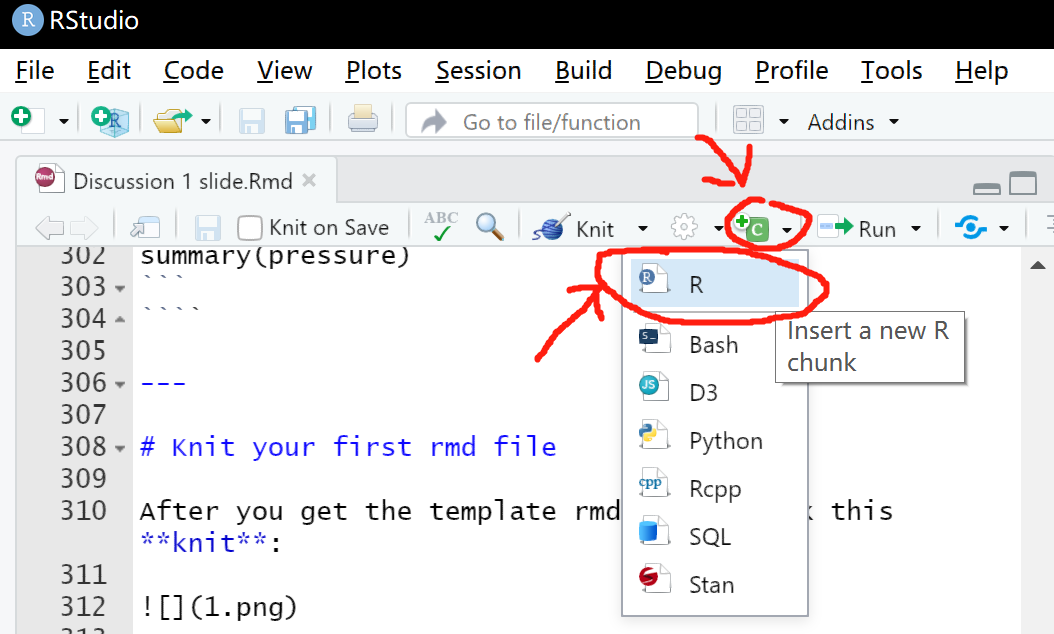Open the New File dropdown arrow
This screenshot has width=1054, height=634.
(x=64, y=122)
